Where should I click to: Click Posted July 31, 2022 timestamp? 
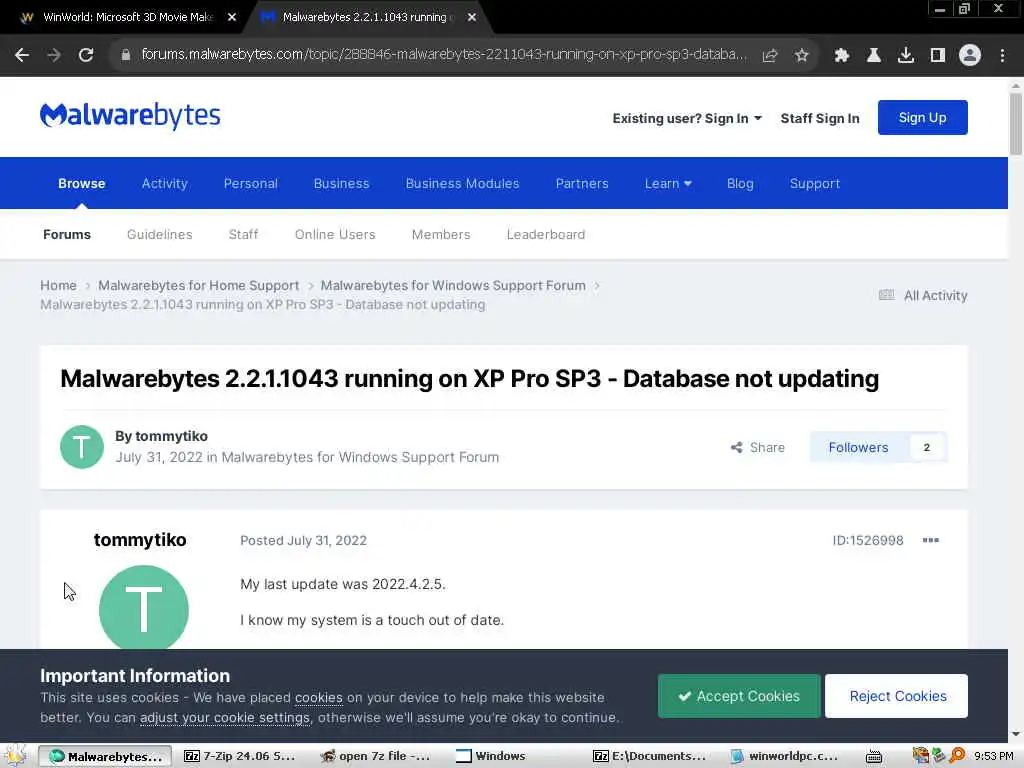pyautogui.click(x=303, y=540)
